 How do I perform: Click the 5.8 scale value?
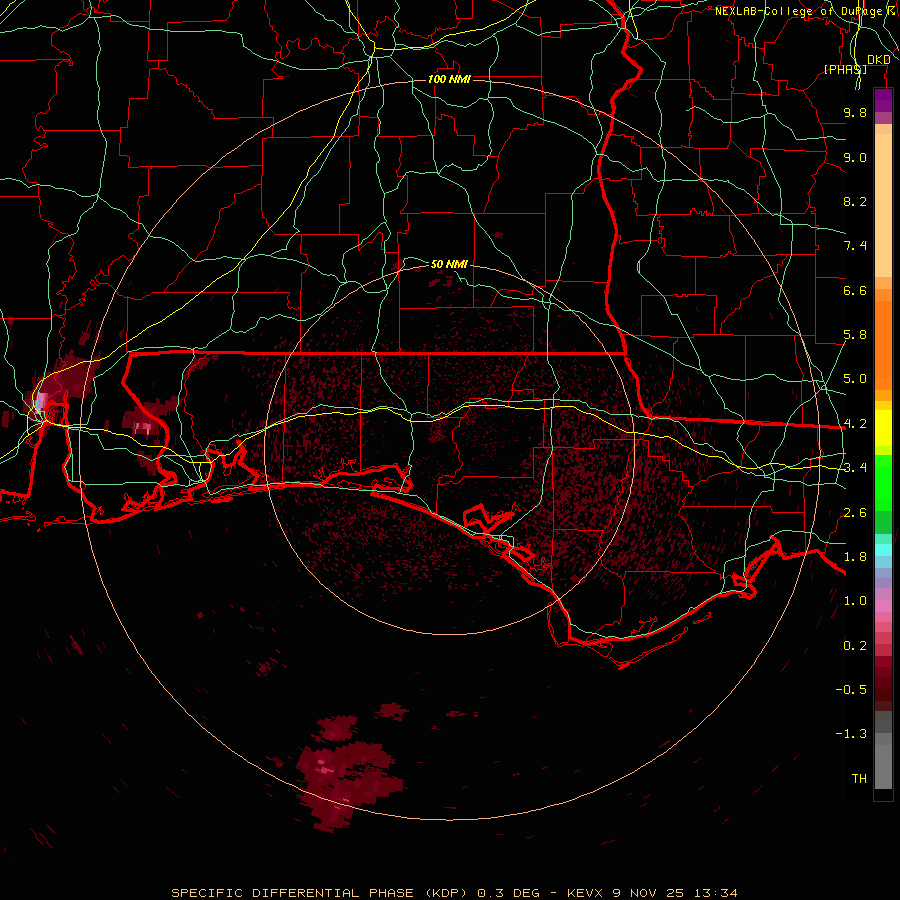[855, 335]
